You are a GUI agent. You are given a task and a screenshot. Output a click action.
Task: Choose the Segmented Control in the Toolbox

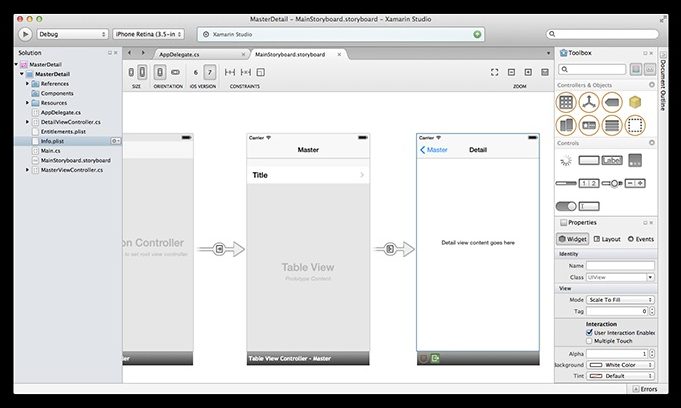(x=589, y=183)
